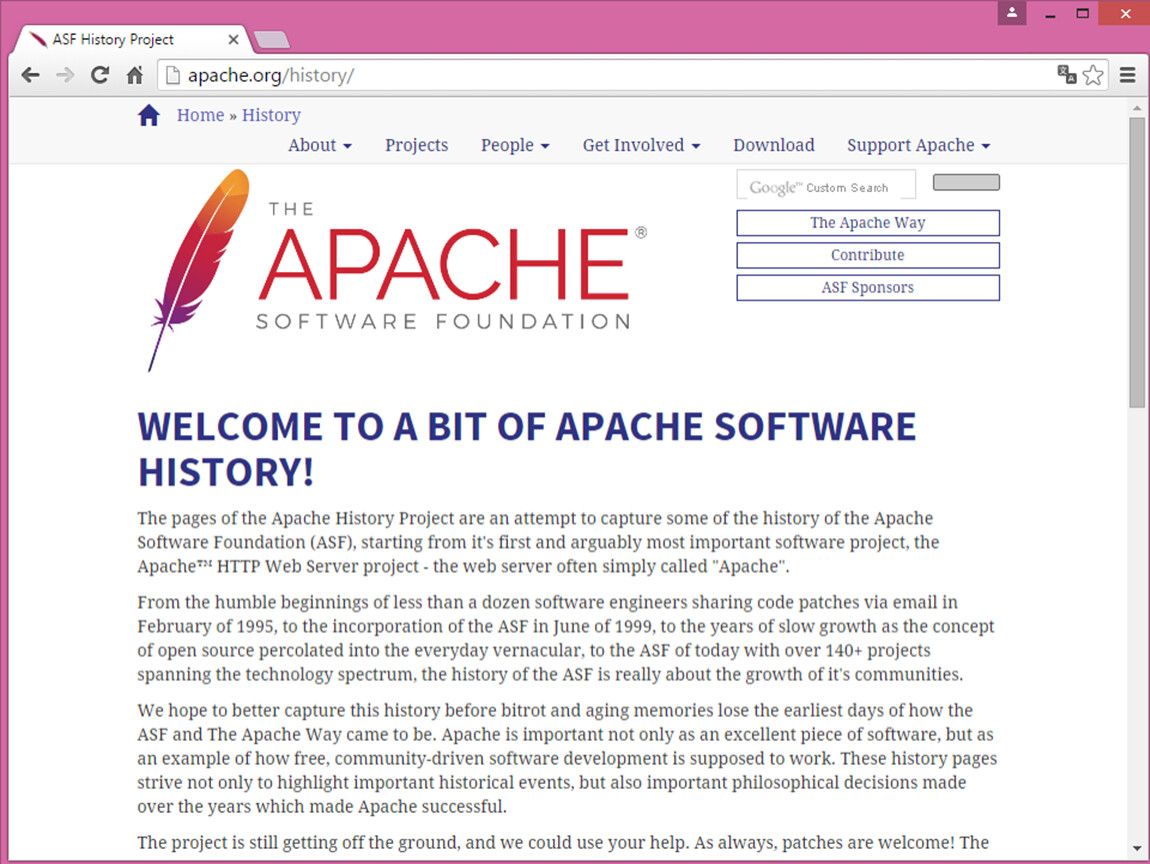Reload the current page
The width and height of the screenshot is (1150, 864).
[100, 75]
